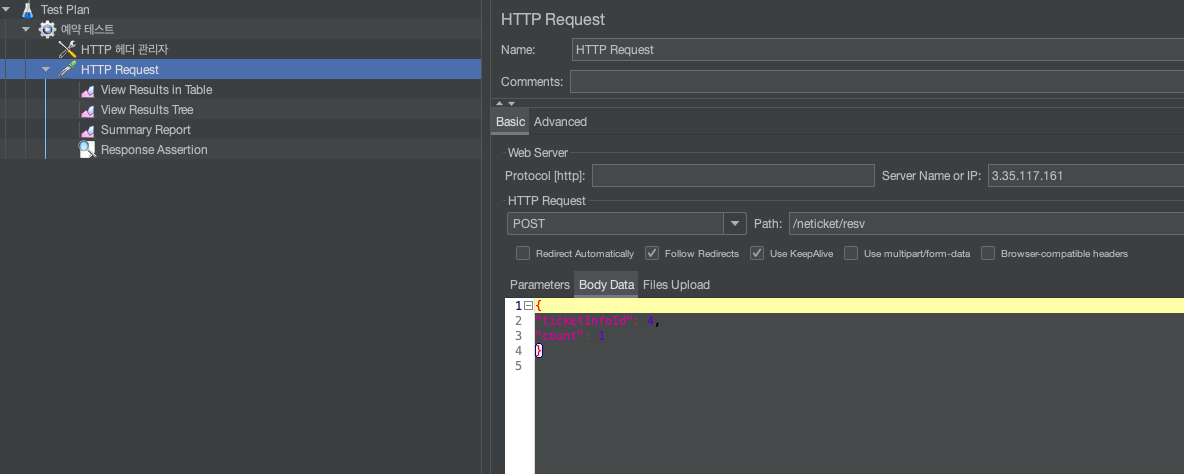Click the 예약 테스트 thread group gear icon
The width and height of the screenshot is (1184, 474).
[x=48, y=29]
